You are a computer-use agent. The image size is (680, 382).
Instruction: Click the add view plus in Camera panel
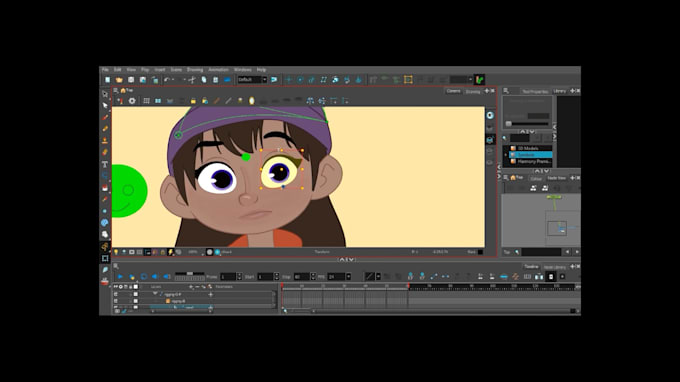(x=487, y=91)
